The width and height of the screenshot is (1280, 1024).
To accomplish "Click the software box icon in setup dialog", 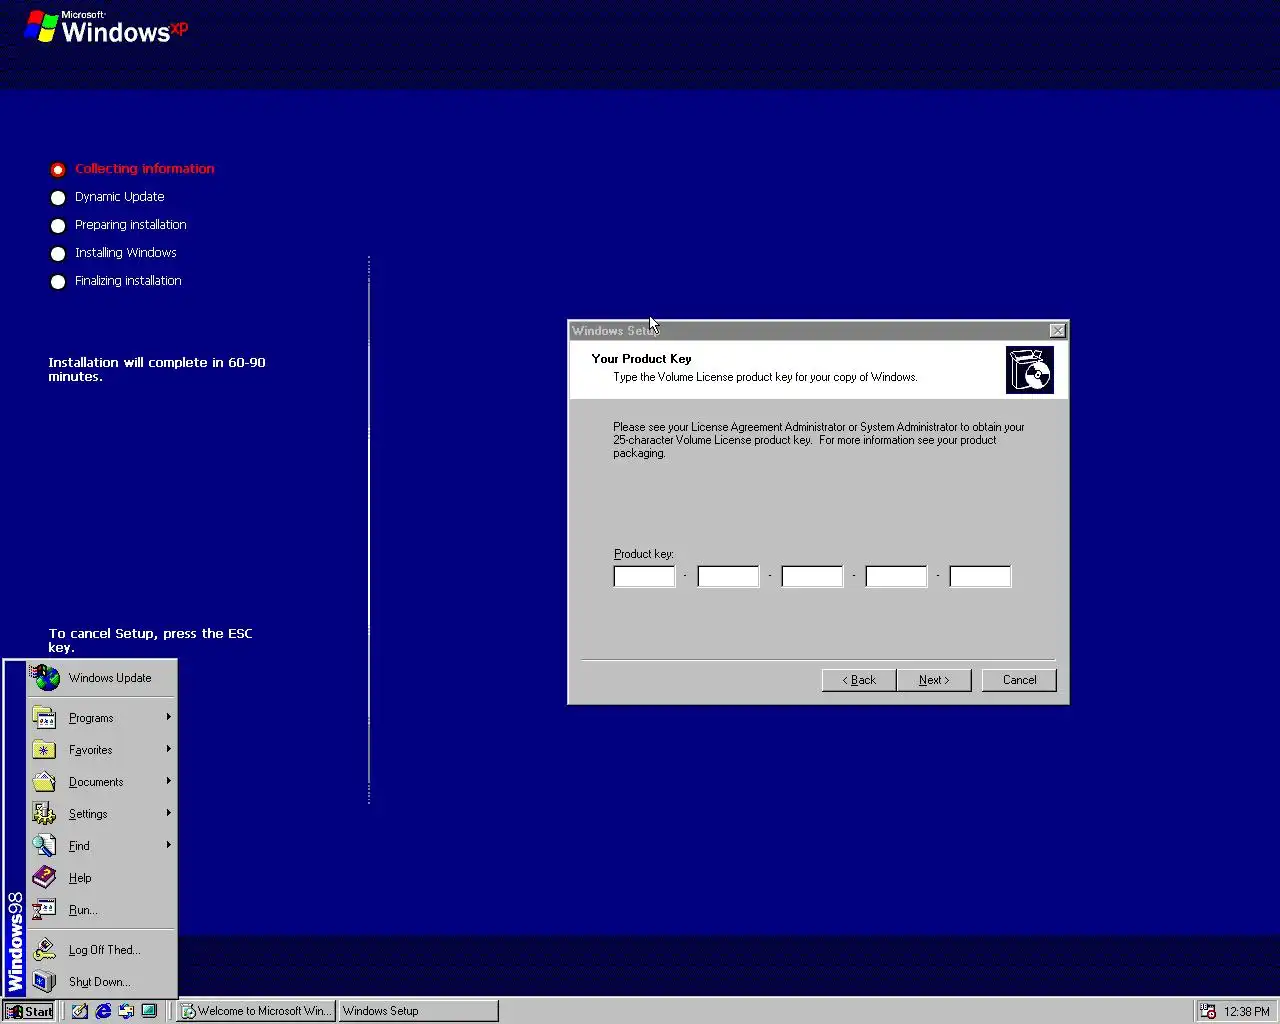I will point(1030,370).
